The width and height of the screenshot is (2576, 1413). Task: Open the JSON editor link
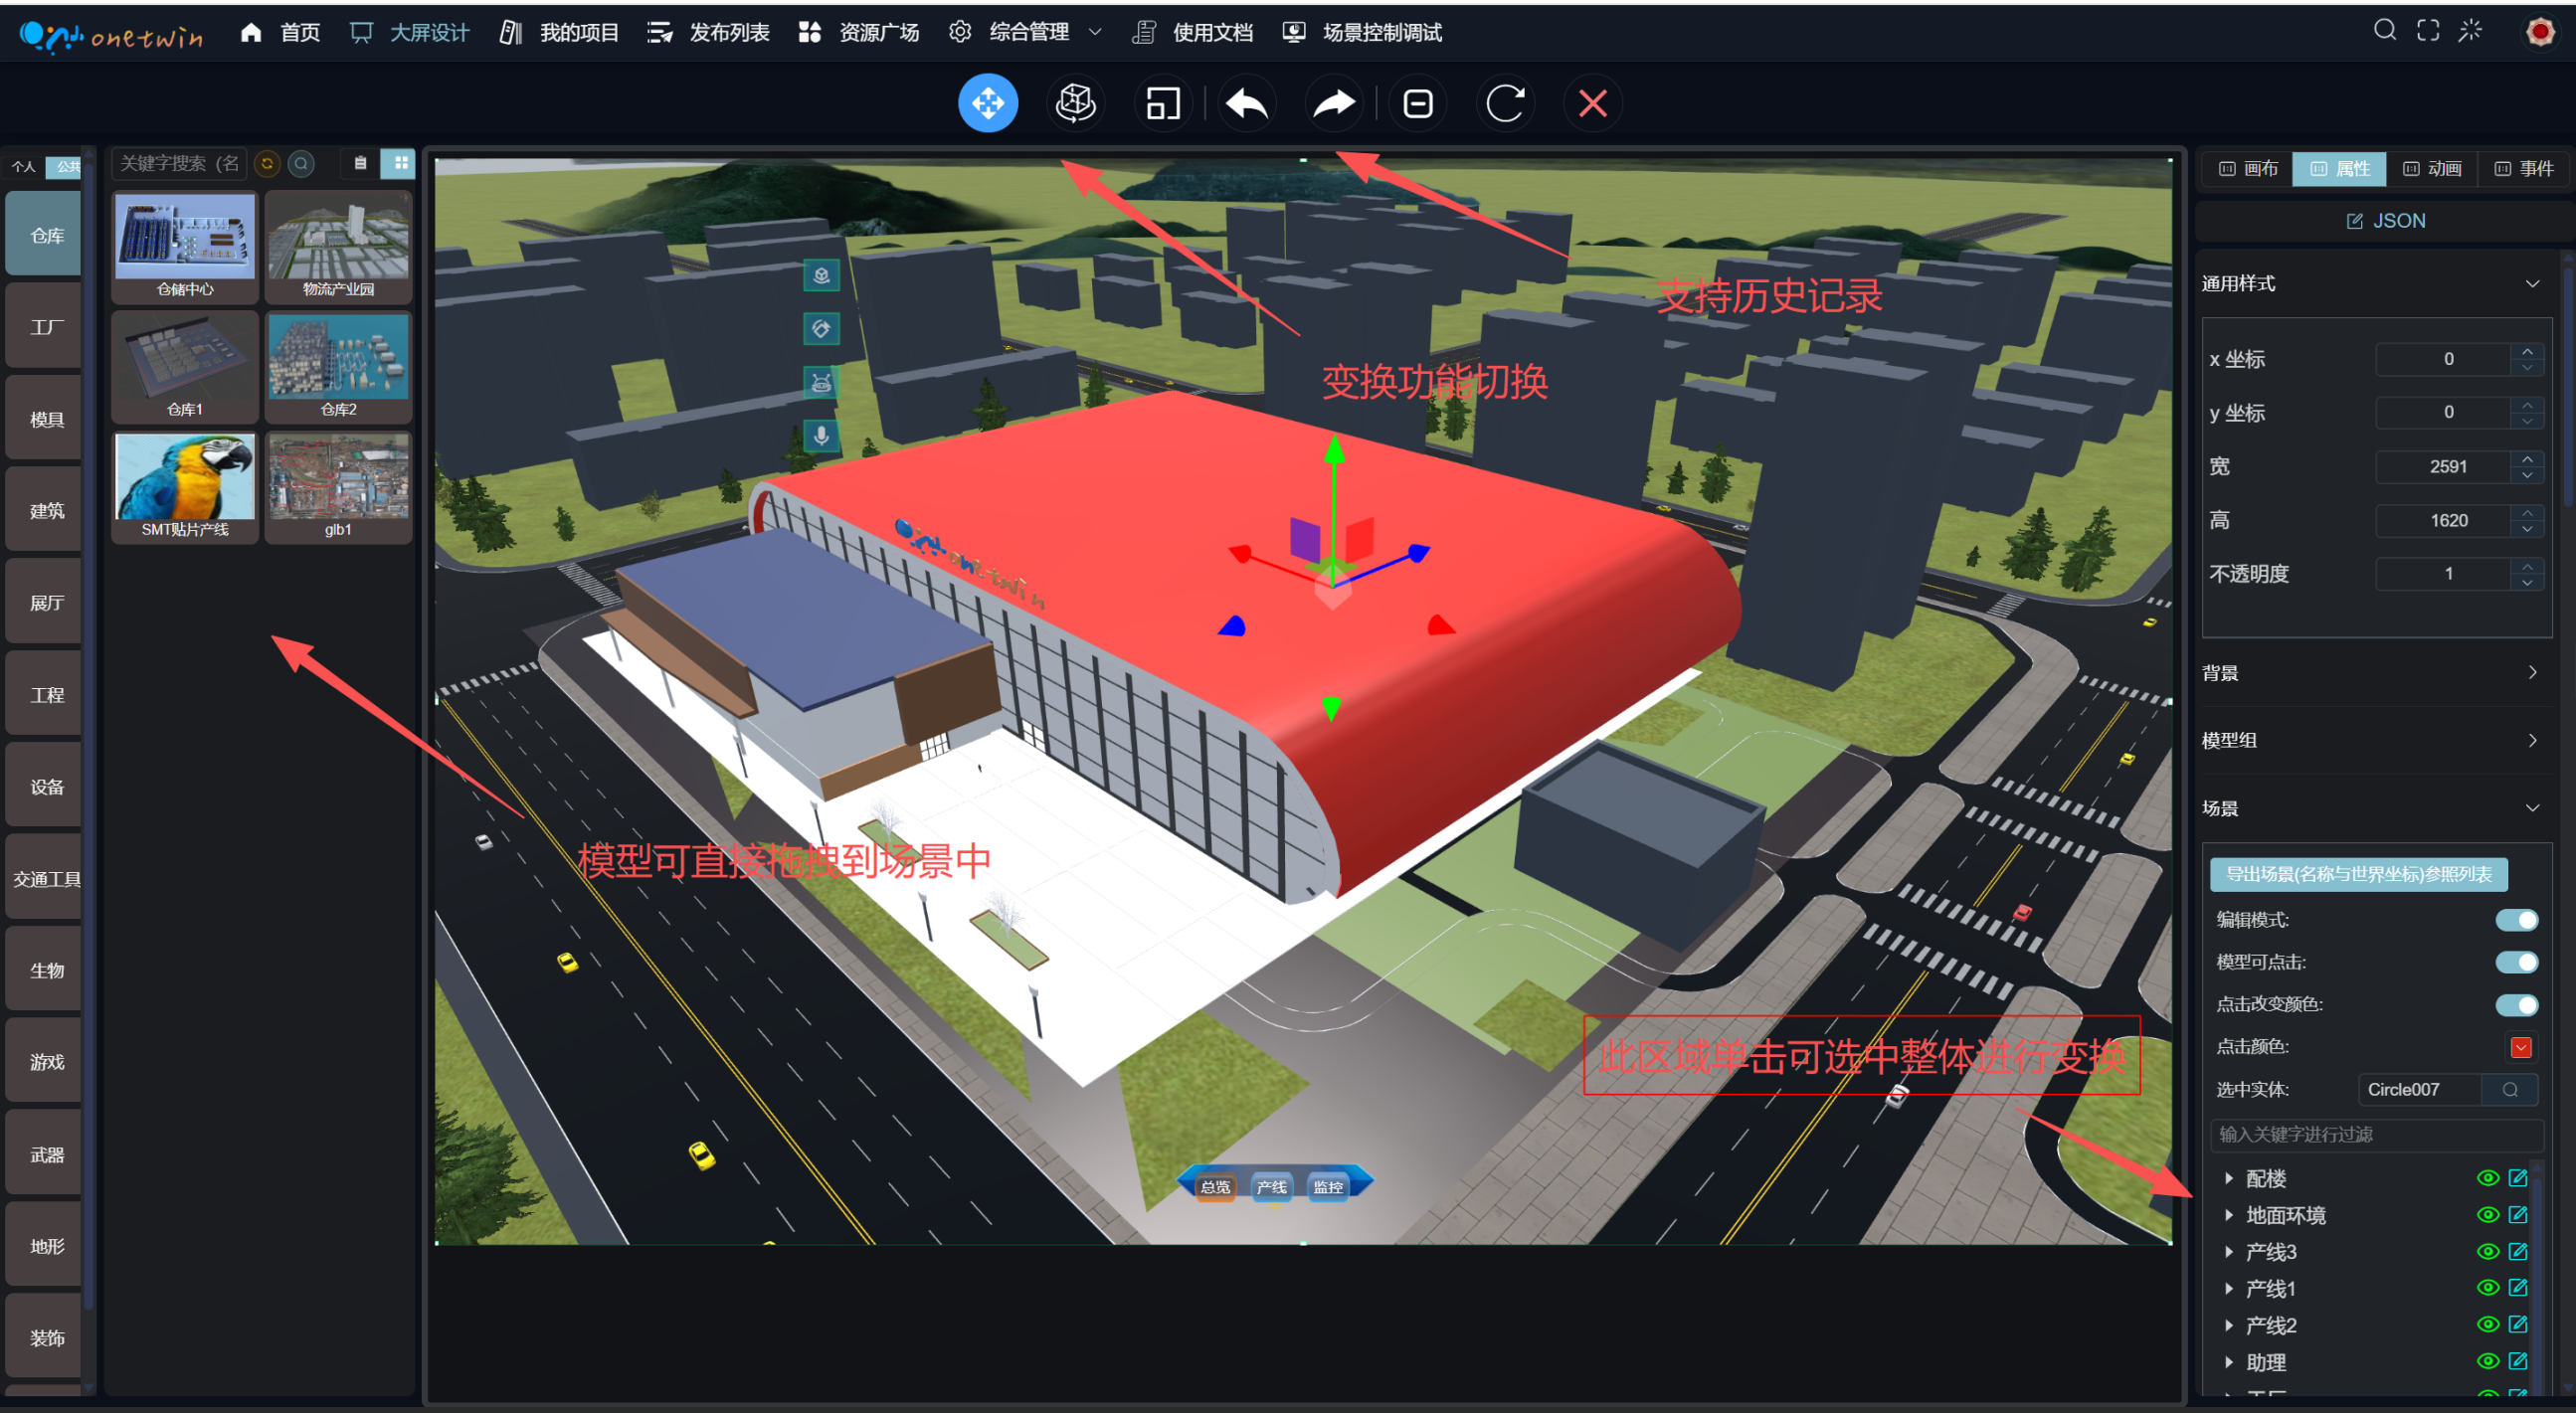[x=2386, y=221]
